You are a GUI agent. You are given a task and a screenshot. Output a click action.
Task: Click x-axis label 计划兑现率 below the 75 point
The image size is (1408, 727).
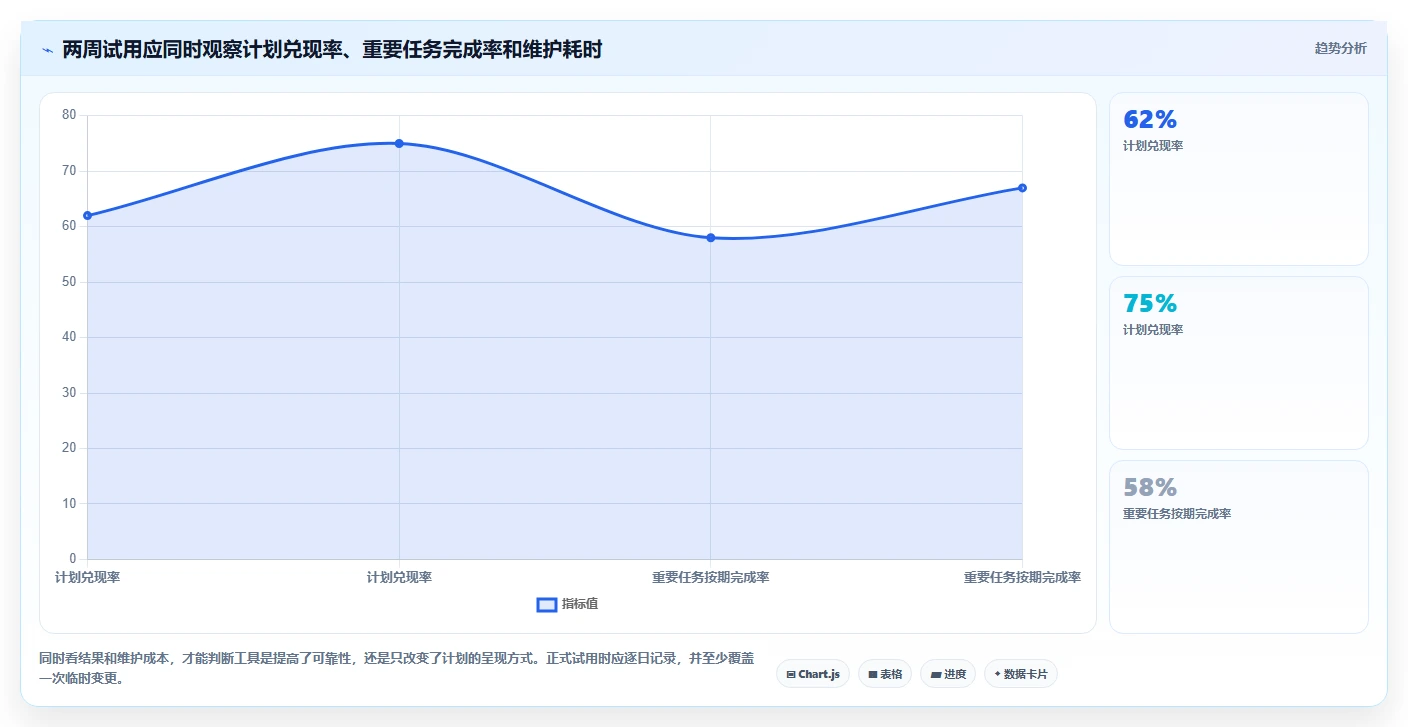coord(399,578)
